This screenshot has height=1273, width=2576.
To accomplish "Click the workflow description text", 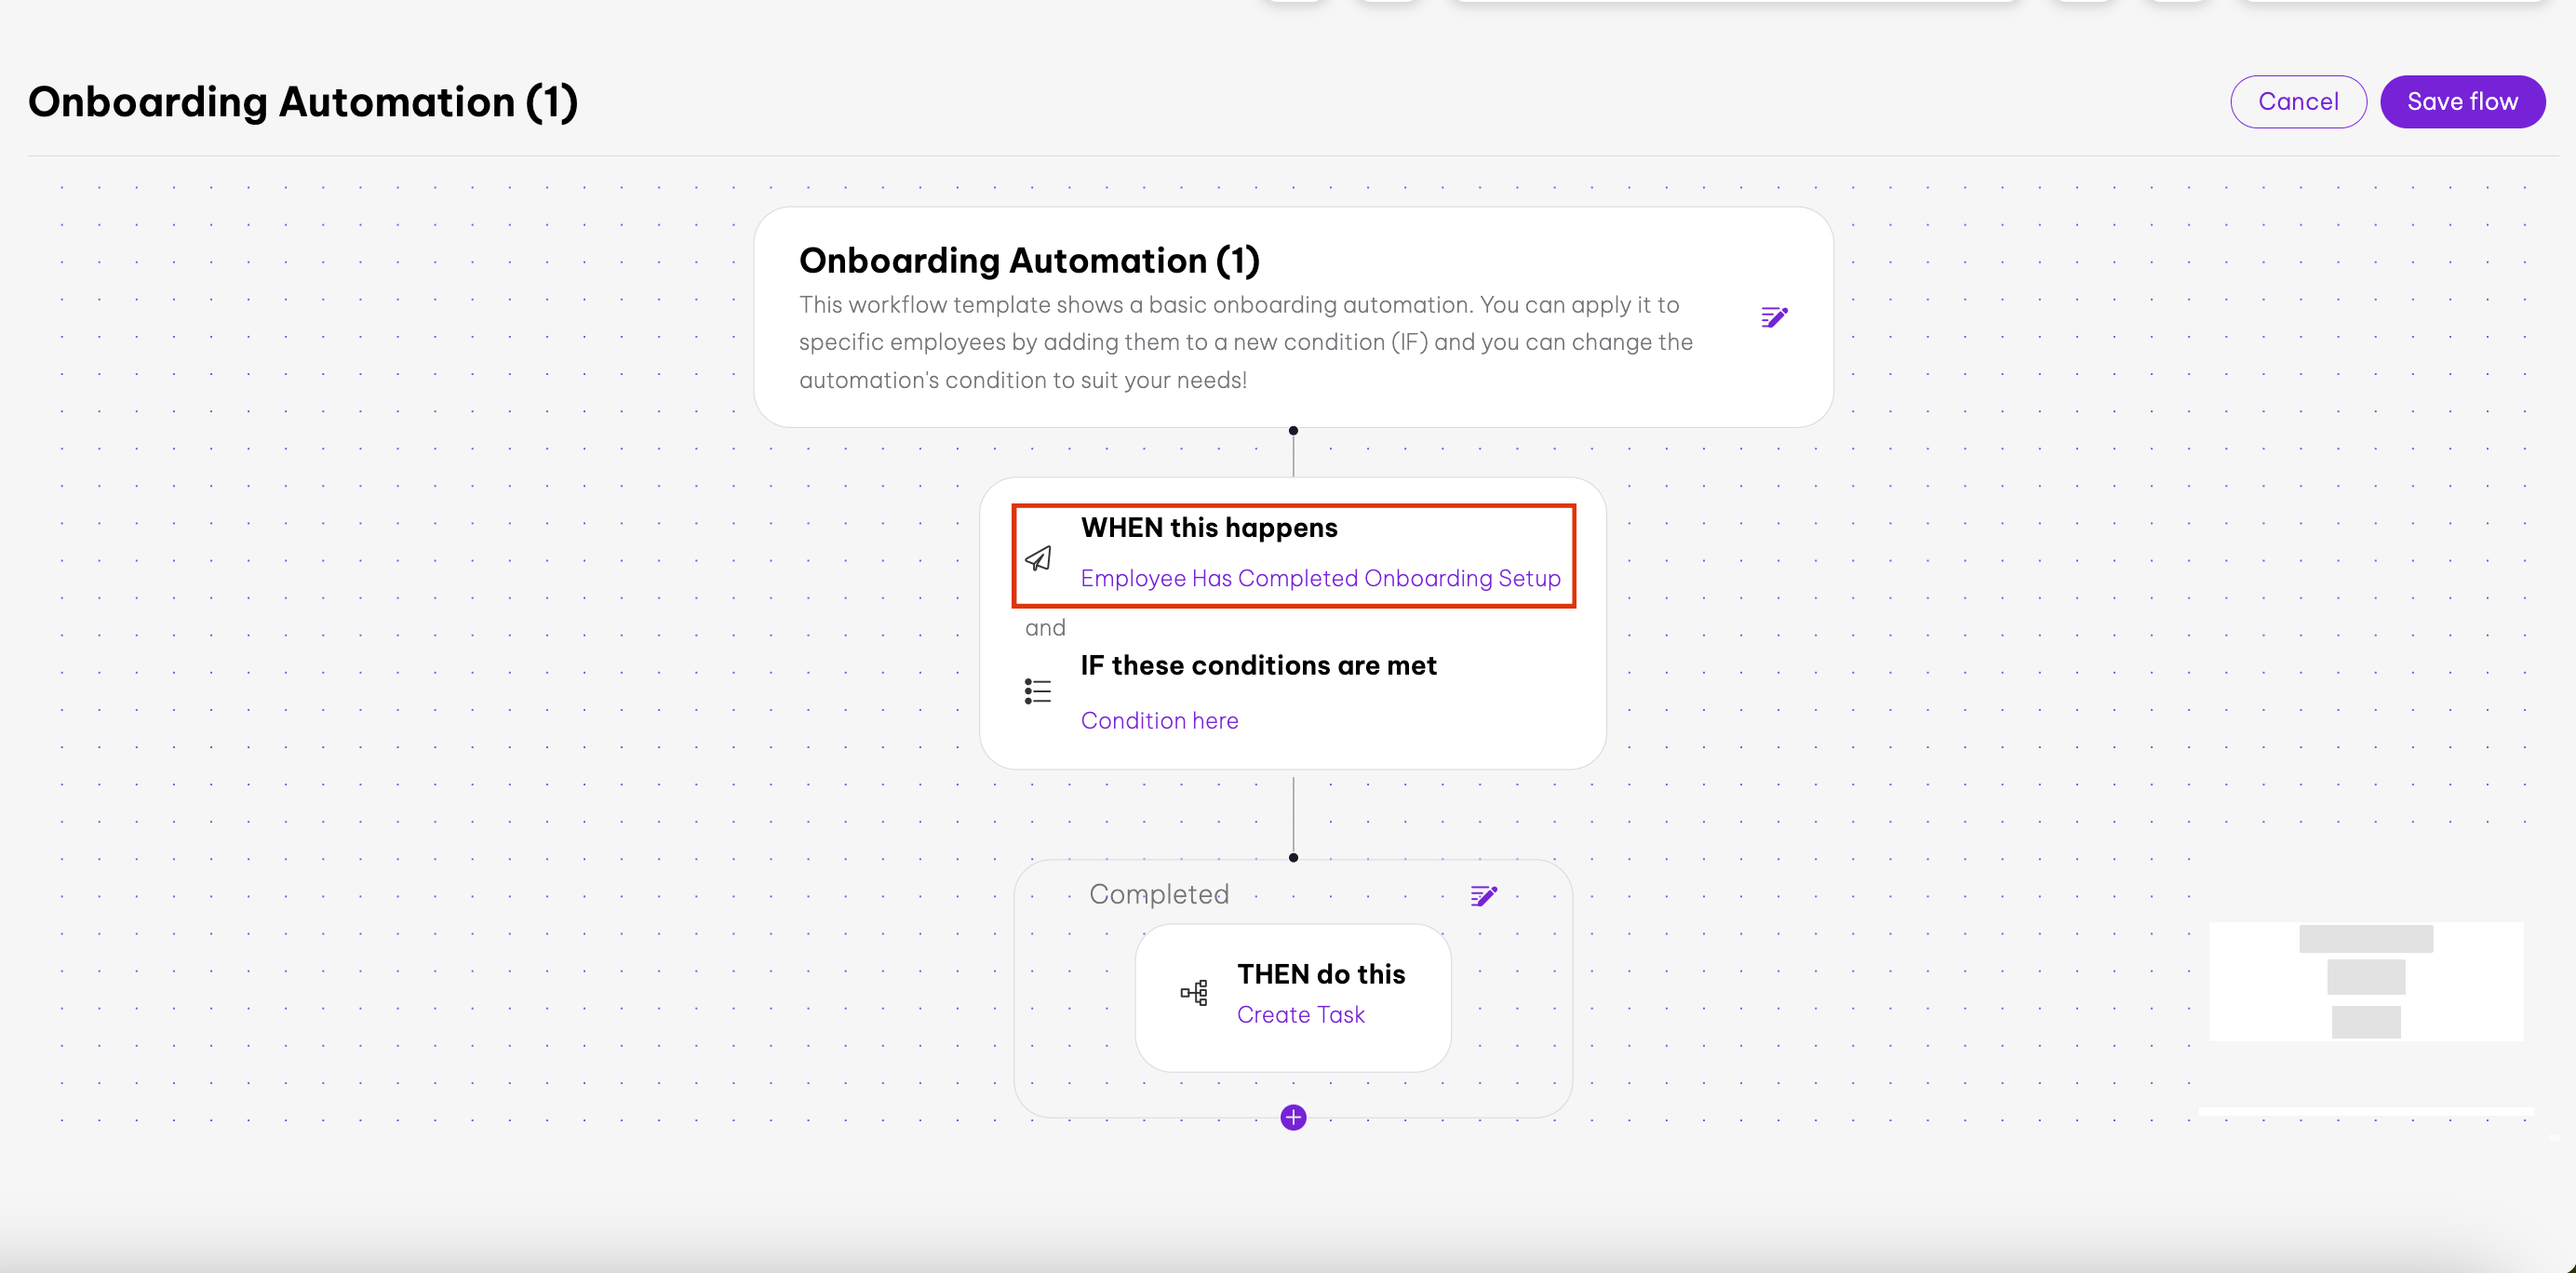I will coord(1245,342).
